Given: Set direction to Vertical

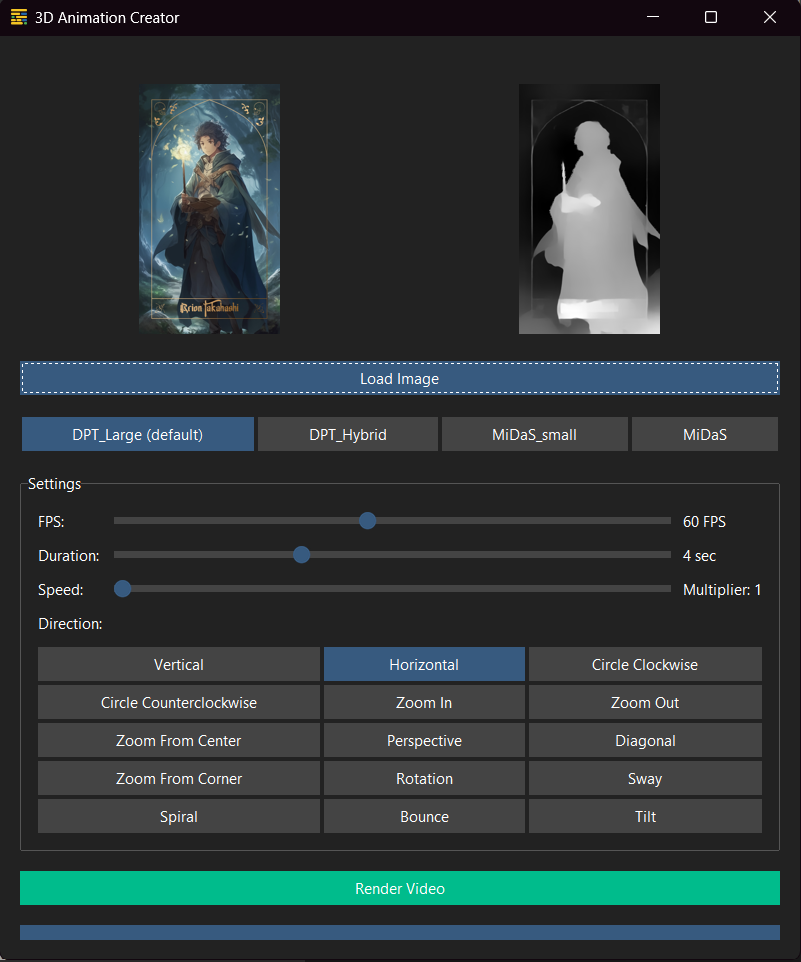Looking at the screenshot, I should [179, 665].
